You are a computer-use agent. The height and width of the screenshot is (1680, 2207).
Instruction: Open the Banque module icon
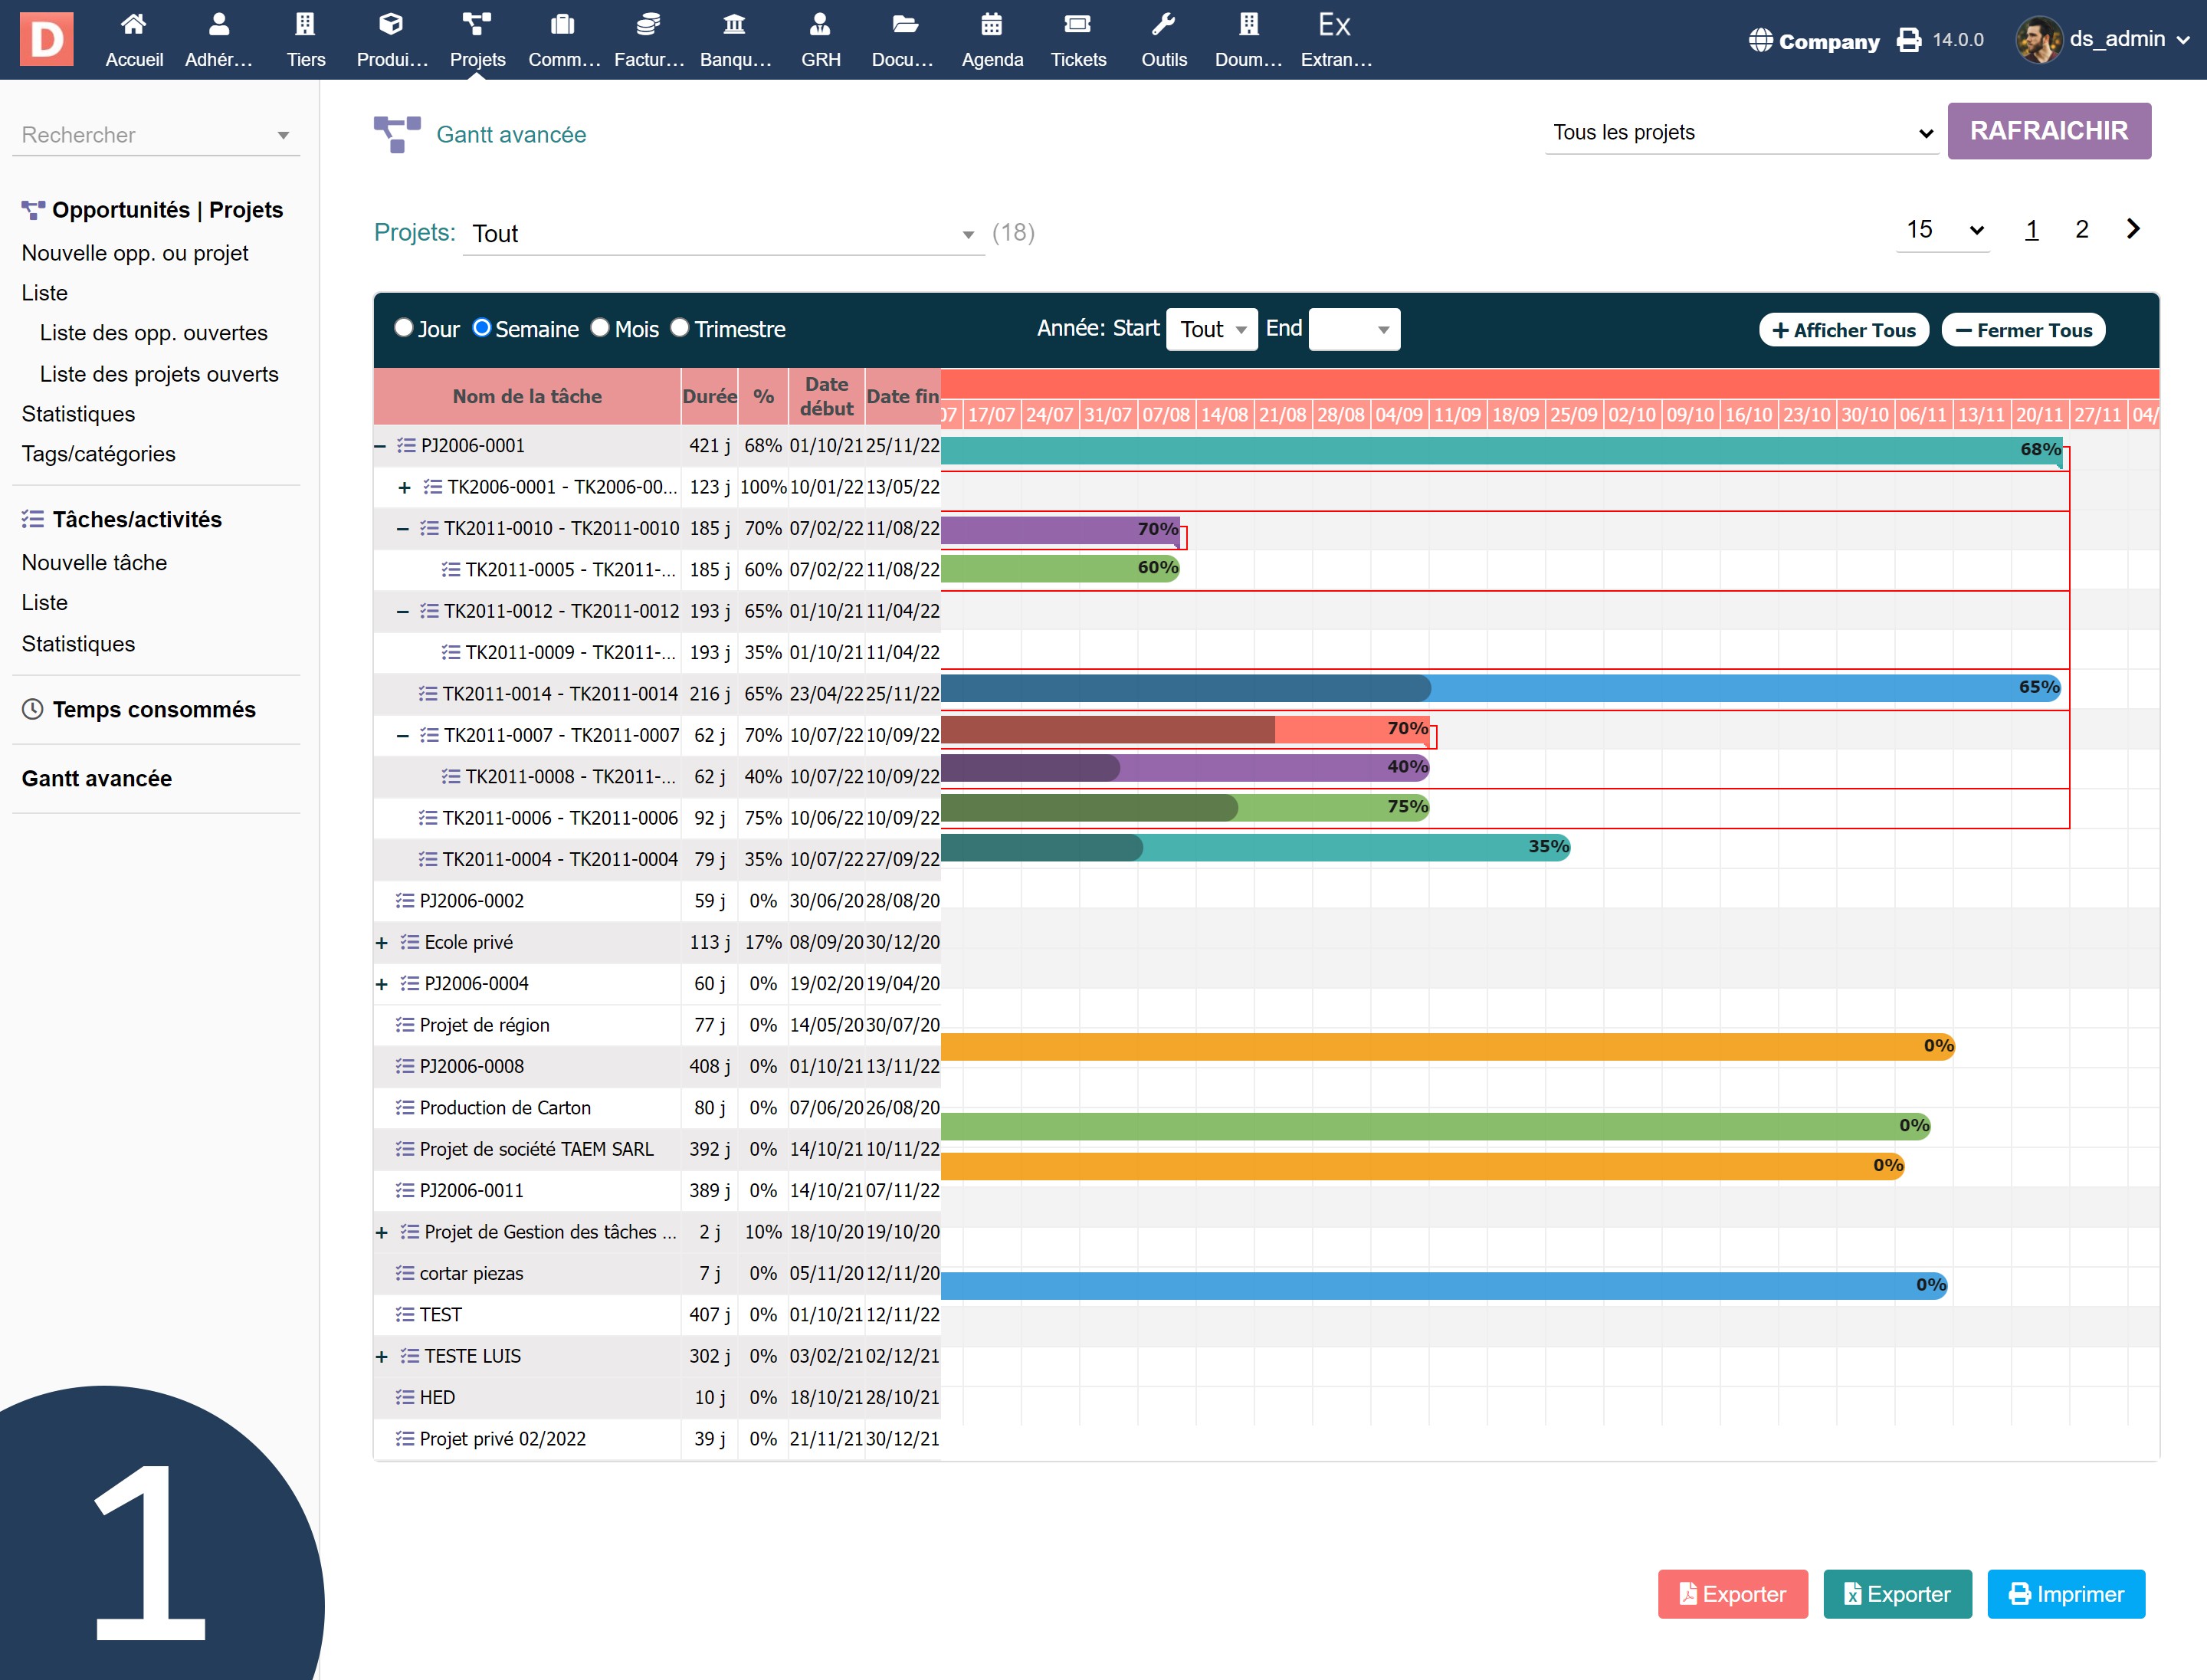pyautogui.click(x=735, y=25)
